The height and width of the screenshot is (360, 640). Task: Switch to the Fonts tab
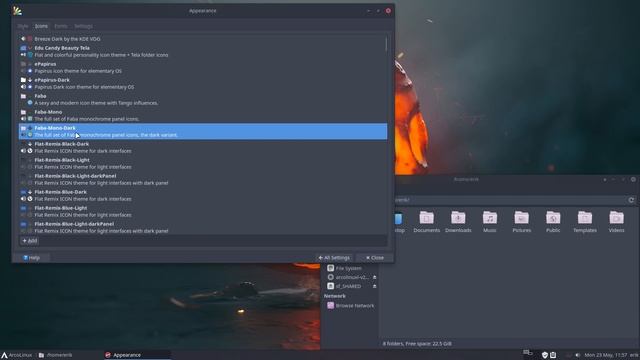pos(61,26)
